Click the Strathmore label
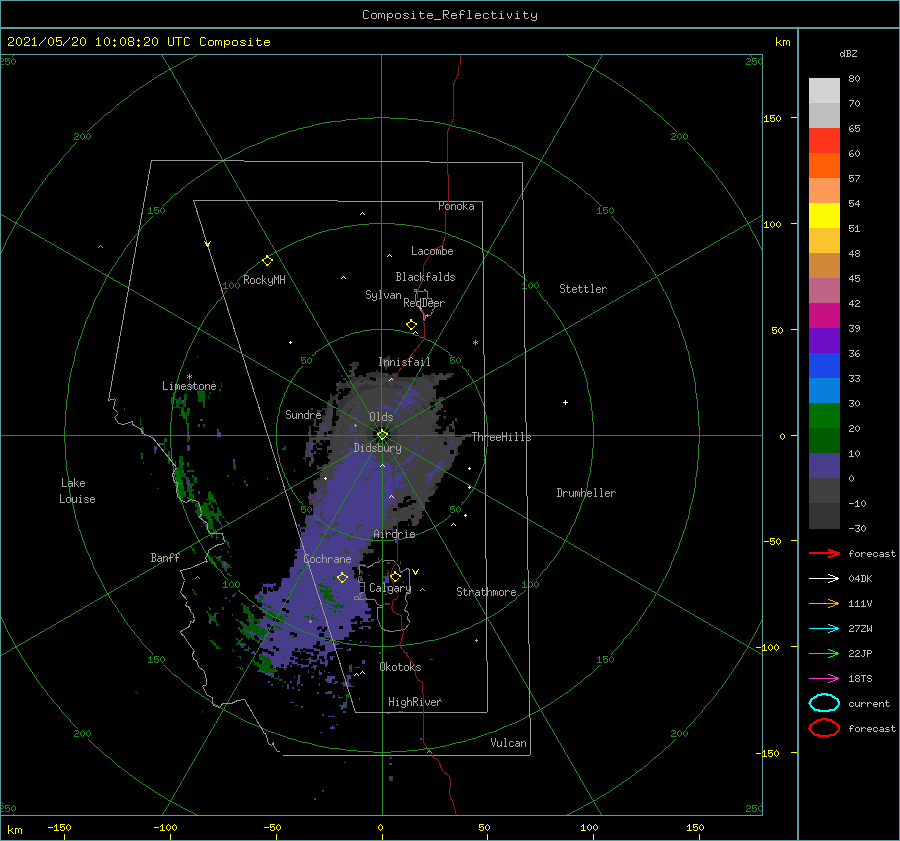Image resolution: width=900 pixels, height=841 pixels. pyautogui.click(x=486, y=592)
